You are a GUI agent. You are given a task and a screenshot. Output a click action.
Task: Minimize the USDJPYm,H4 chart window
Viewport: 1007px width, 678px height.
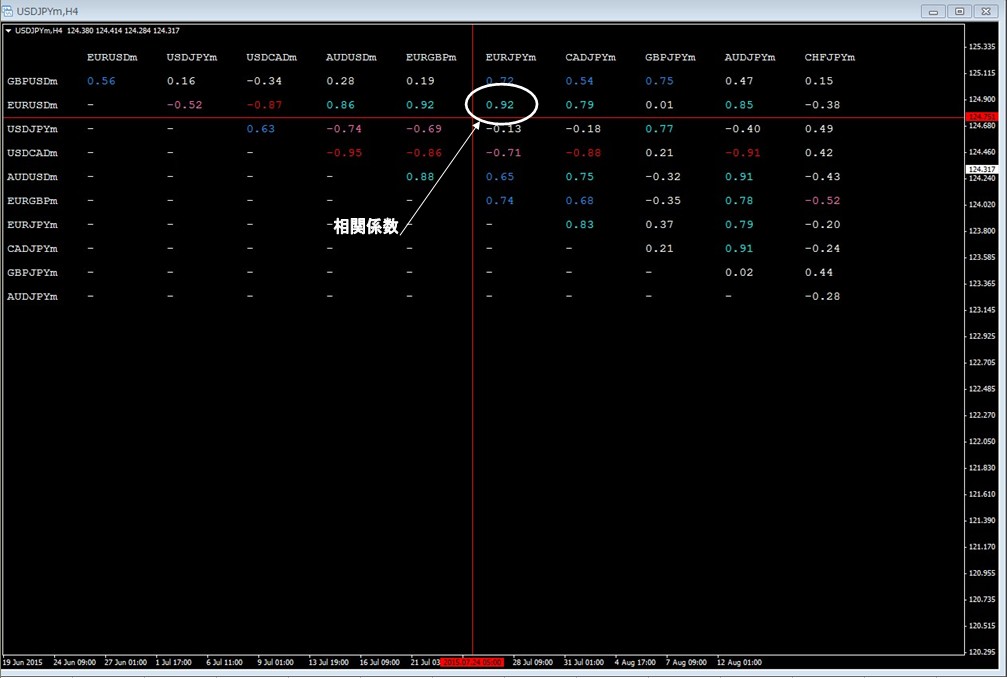pyautogui.click(x=933, y=11)
